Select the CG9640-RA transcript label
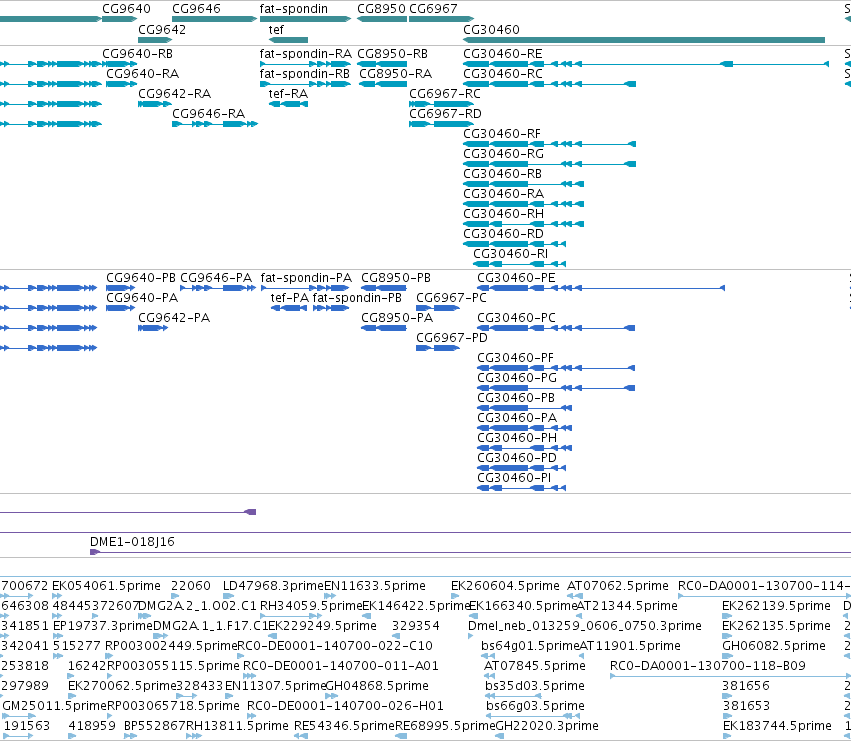851x741 pixels. 142,73
